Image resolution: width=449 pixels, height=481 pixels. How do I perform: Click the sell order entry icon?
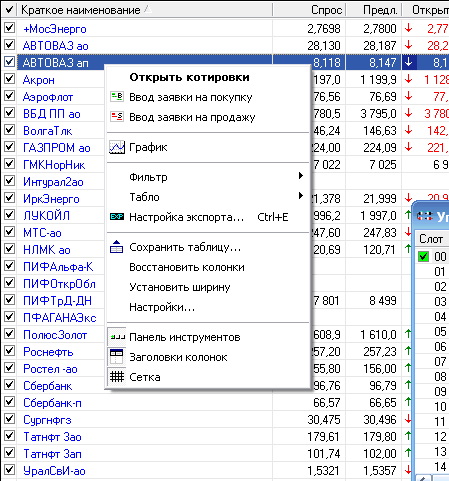coord(117,117)
